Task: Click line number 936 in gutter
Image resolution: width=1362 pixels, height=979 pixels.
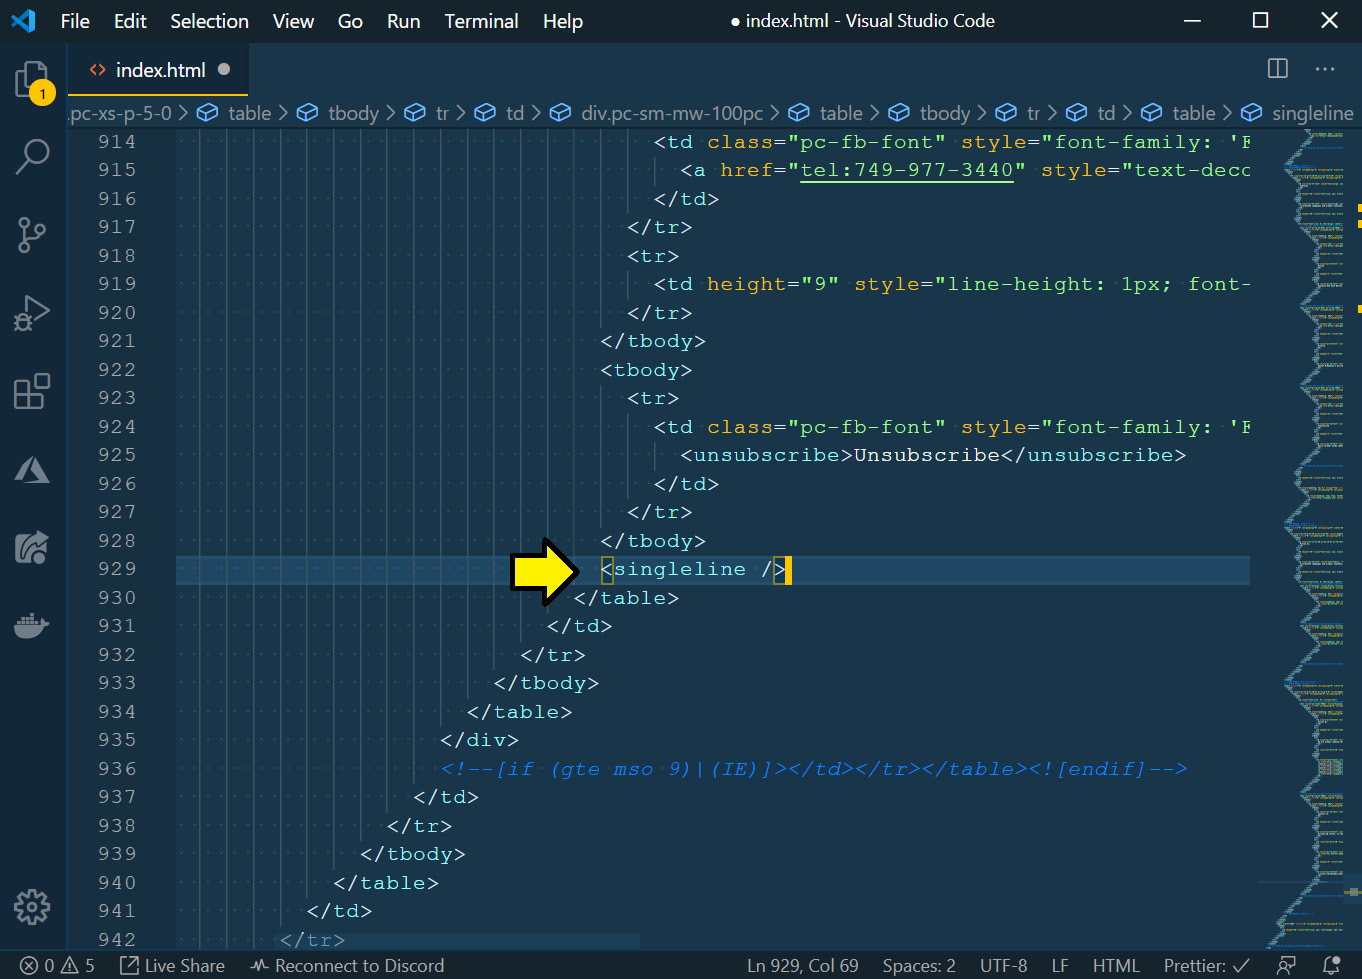Action: click(x=116, y=769)
